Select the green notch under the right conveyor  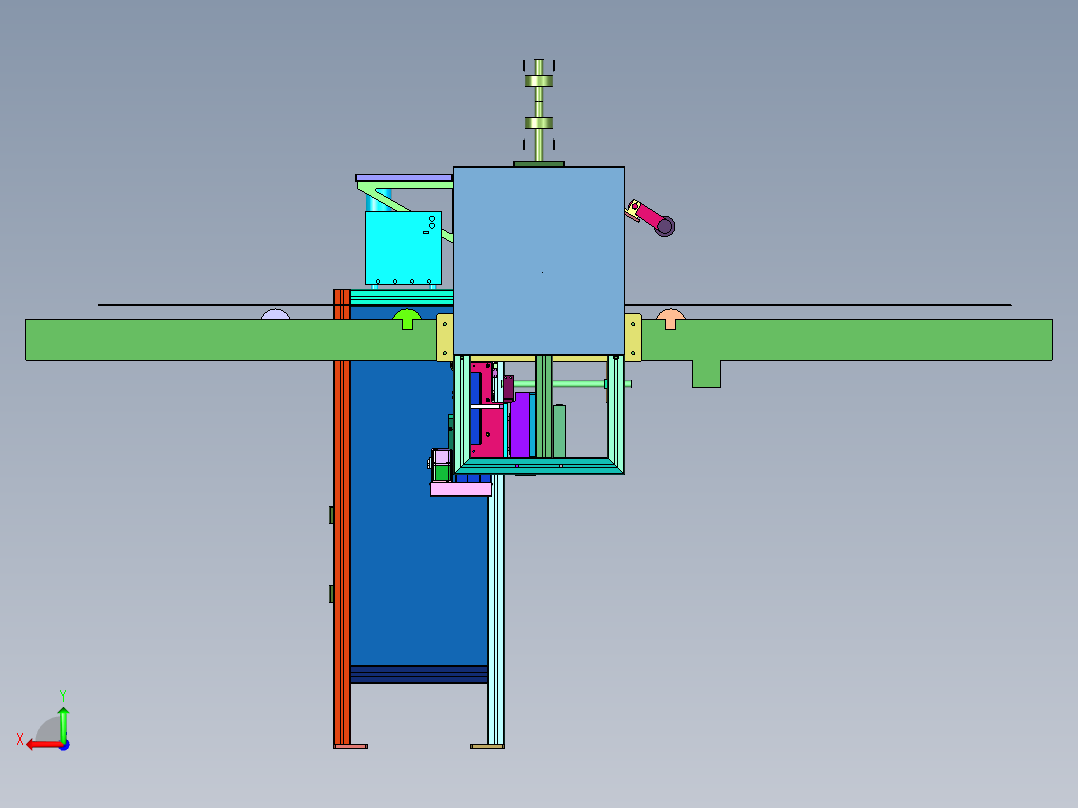tap(706, 373)
